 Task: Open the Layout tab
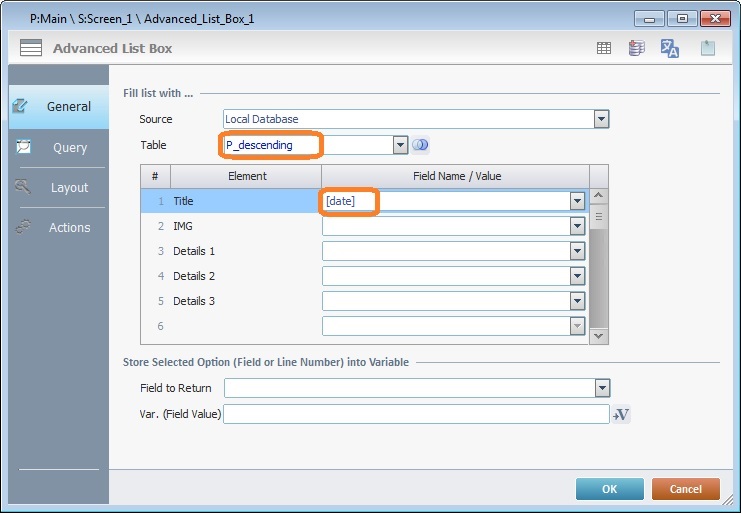[x=59, y=188]
